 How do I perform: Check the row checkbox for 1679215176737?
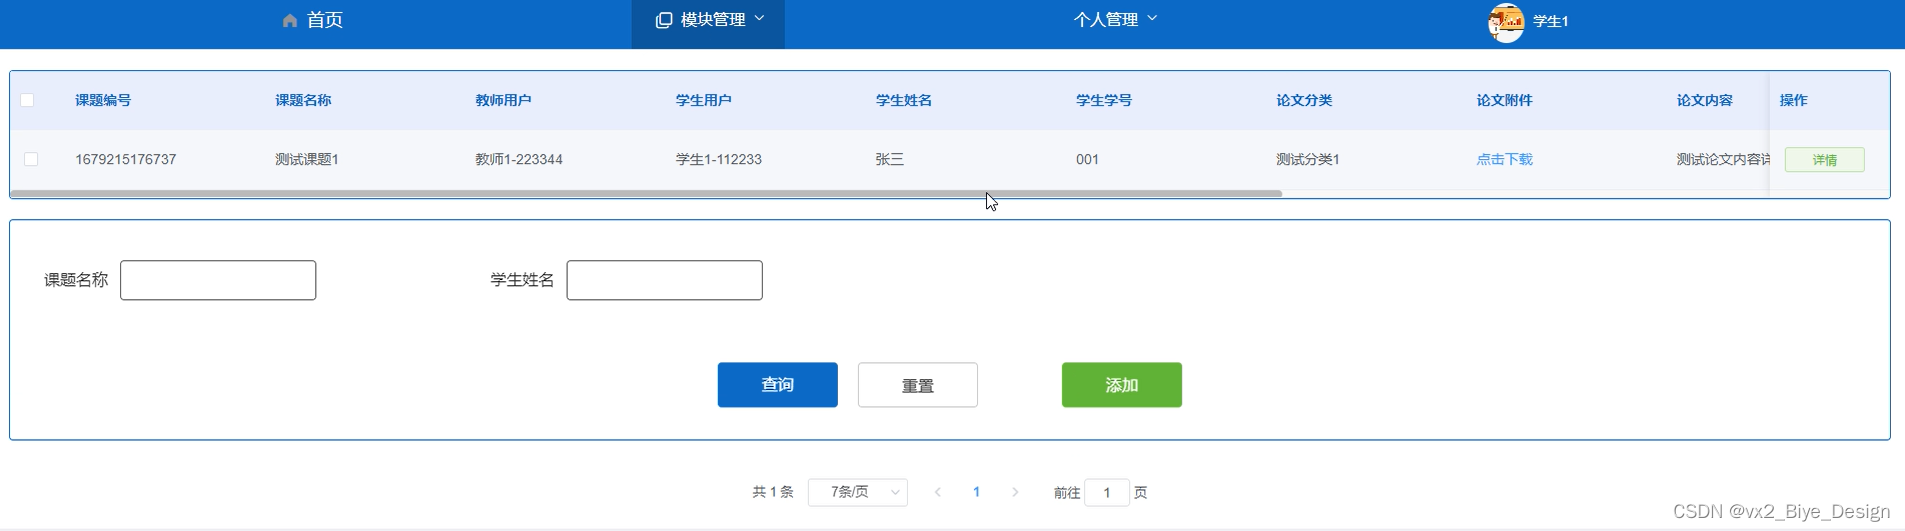point(31,159)
